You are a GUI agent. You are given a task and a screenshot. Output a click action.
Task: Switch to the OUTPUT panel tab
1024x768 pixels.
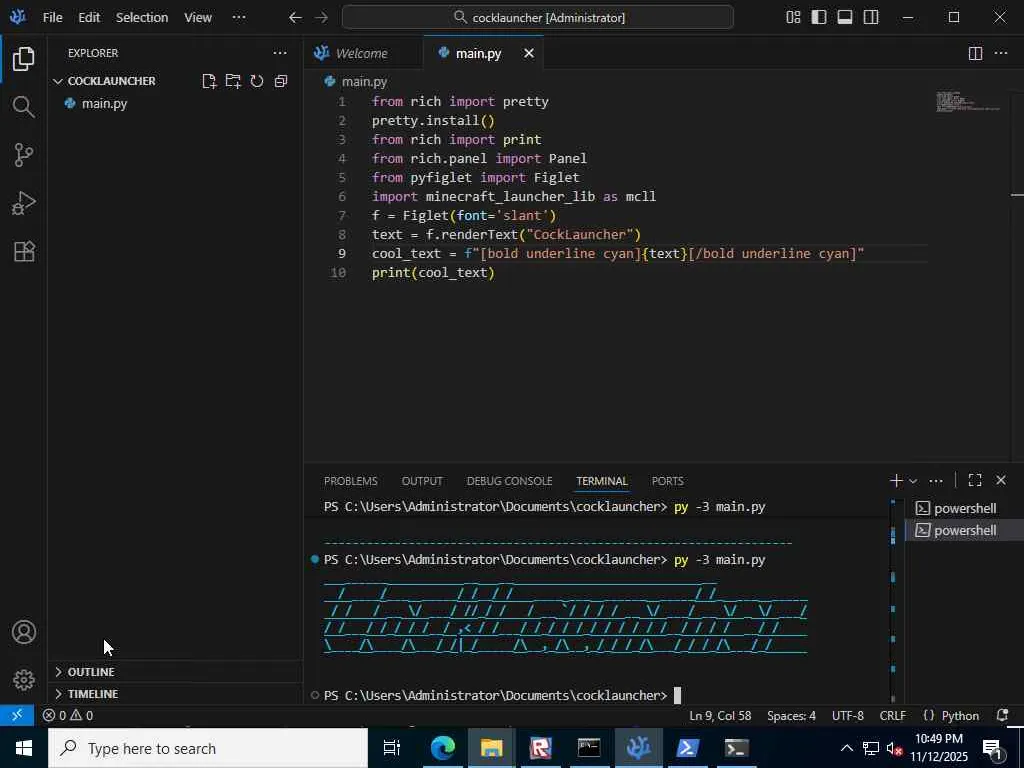[x=422, y=481]
